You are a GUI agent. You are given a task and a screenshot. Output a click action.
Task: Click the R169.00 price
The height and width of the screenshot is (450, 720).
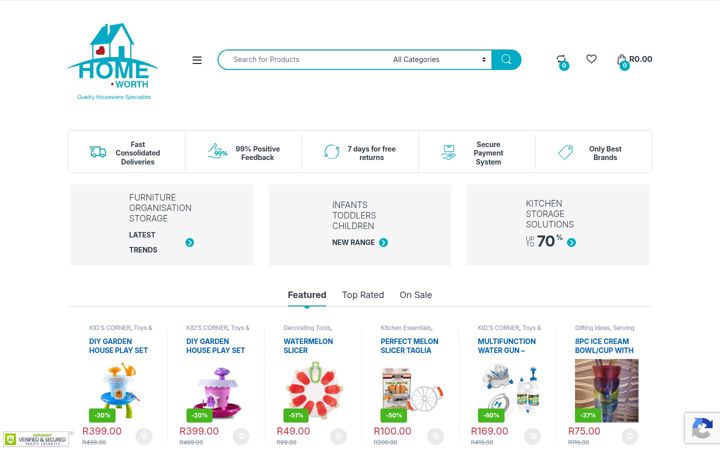pos(489,431)
